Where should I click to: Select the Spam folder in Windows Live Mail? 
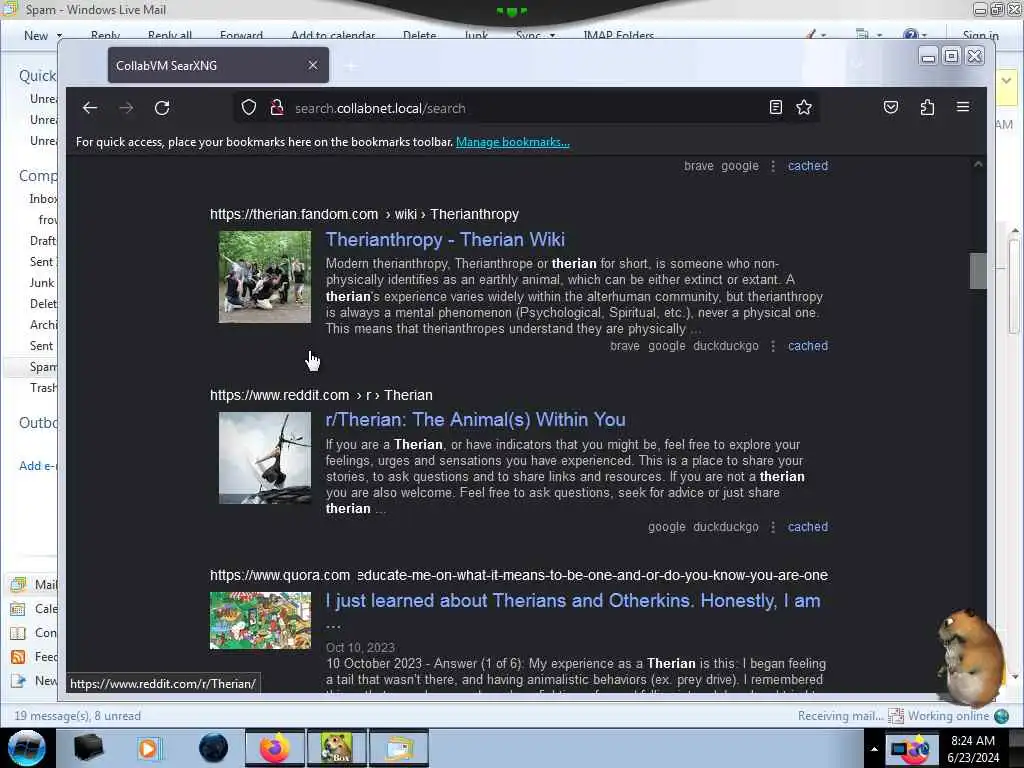[x=43, y=367]
